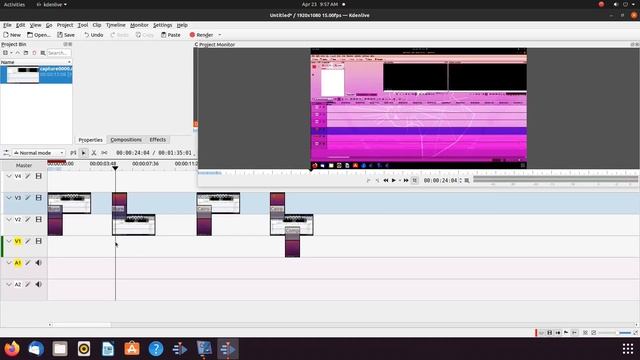Collapse audio track A2 using its chevron
Viewport: 640px width, 360px height.
9,284
